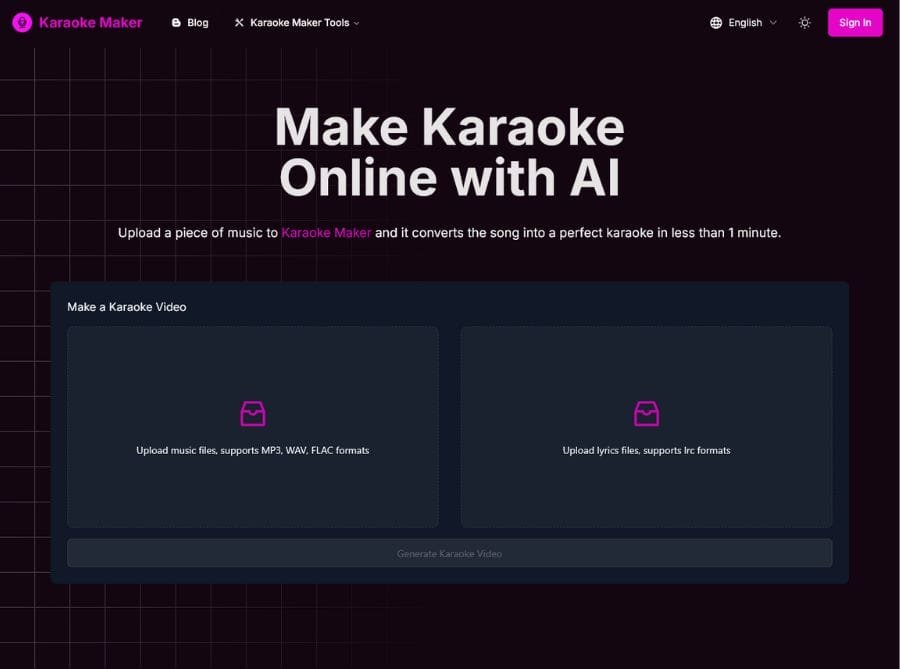Click the 'Upload music files' MP3, WAV, FLAC text

point(253,451)
